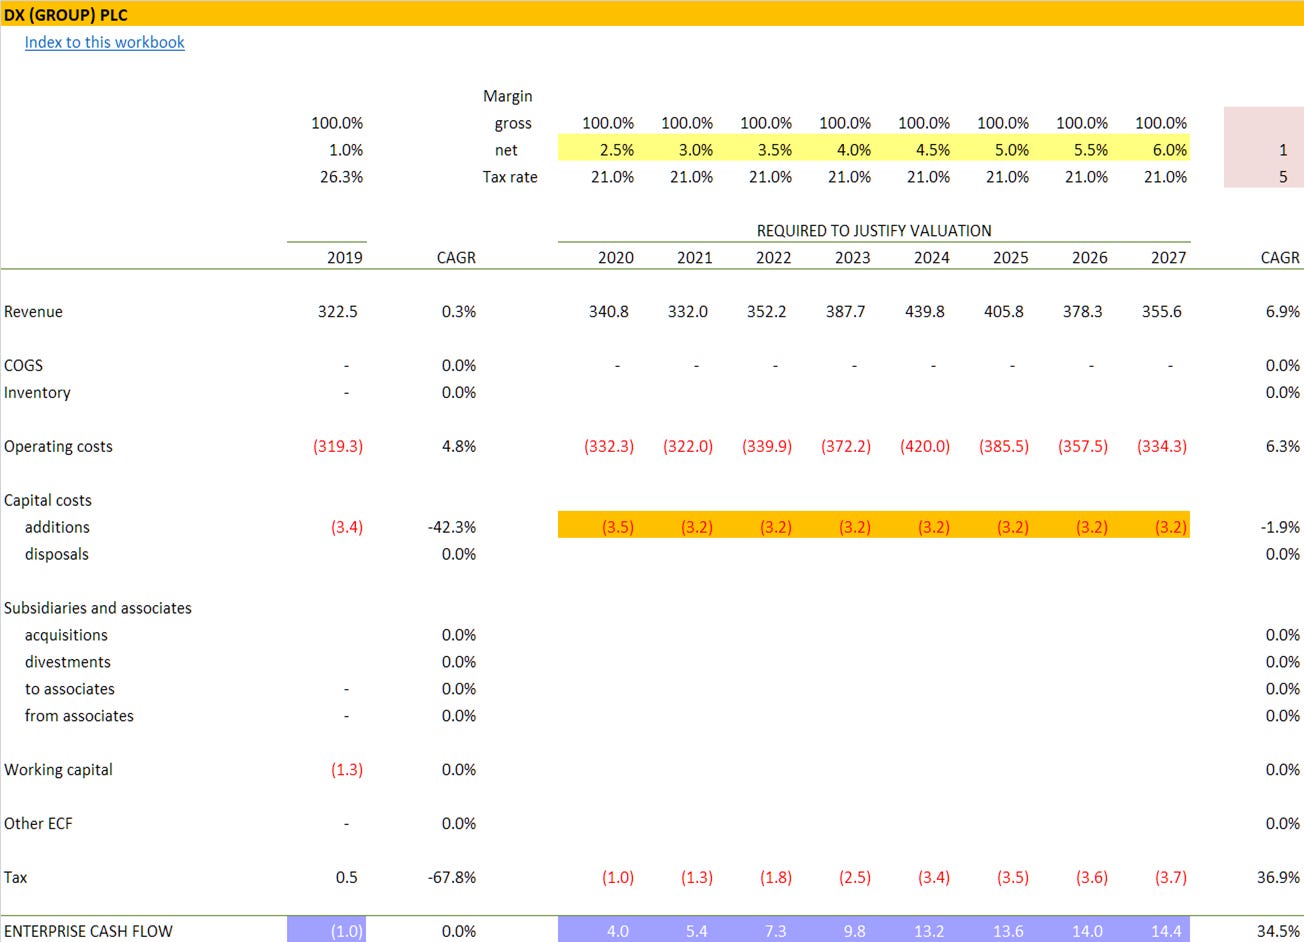Open the 'Index to this workbook' link
This screenshot has height=942, width=1304.
coord(104,42)
